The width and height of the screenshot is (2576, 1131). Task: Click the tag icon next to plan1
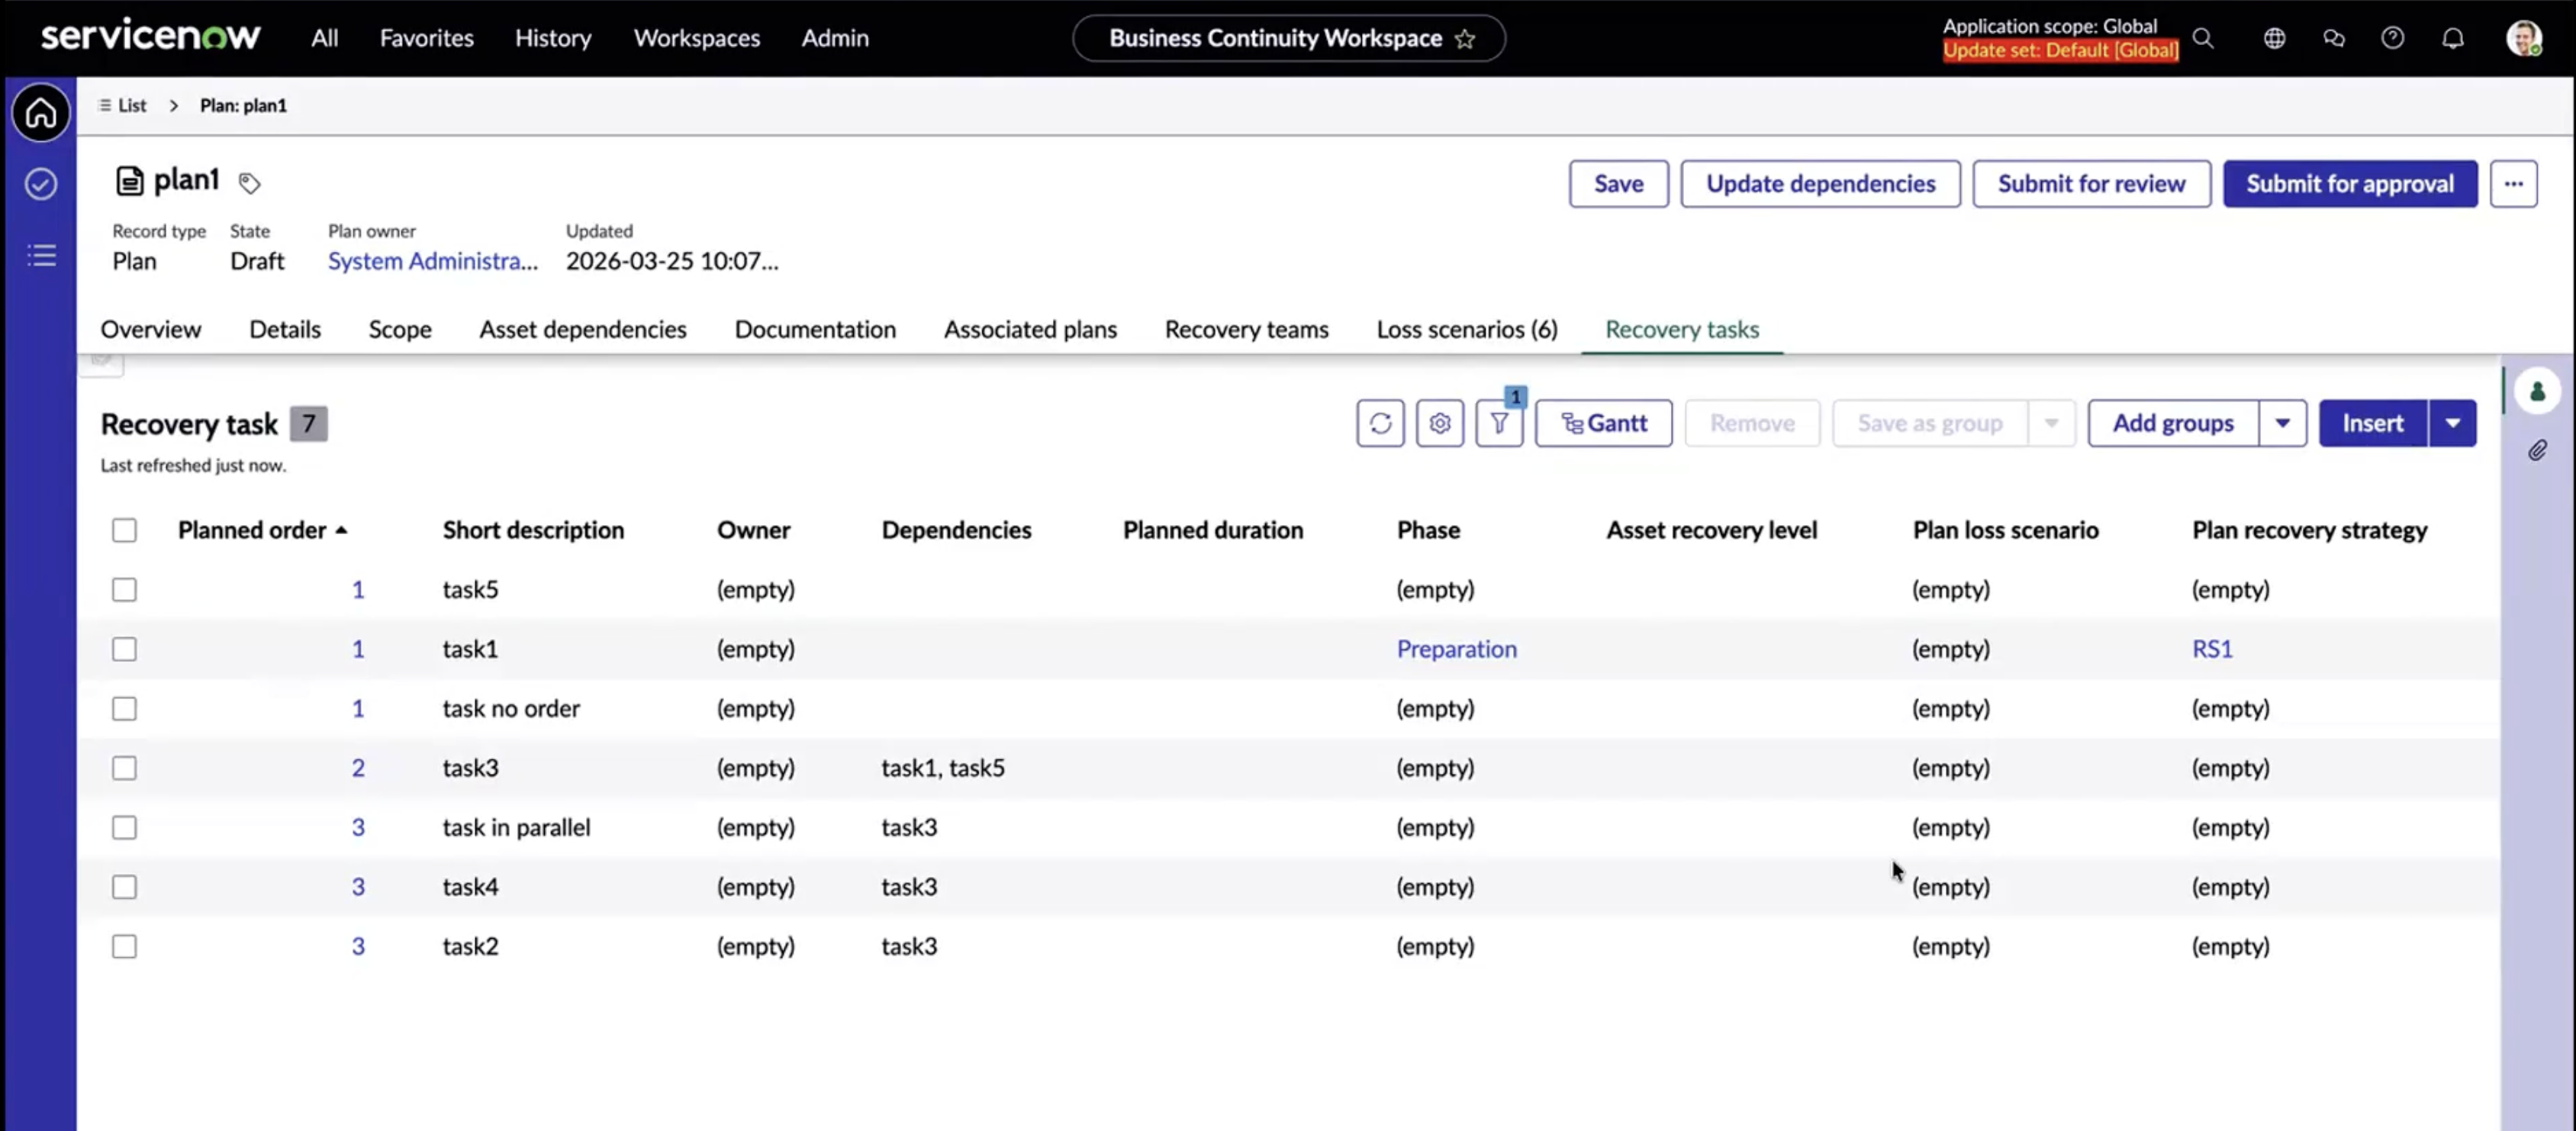(249, 183)
